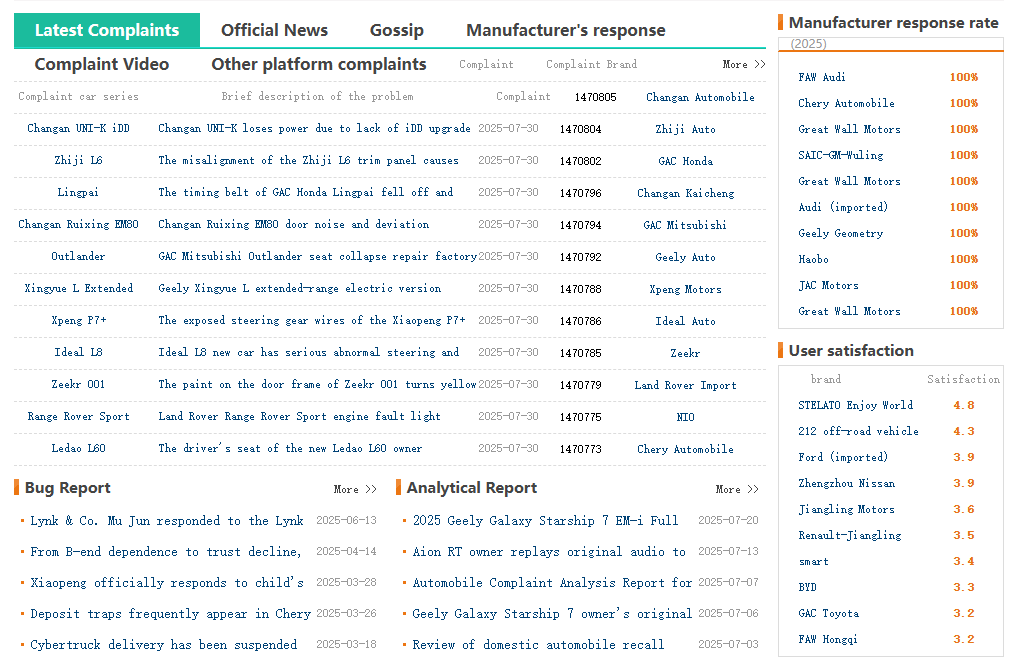
Task: Open Xiaopeng officially responds article
Action: click(167, 582)
